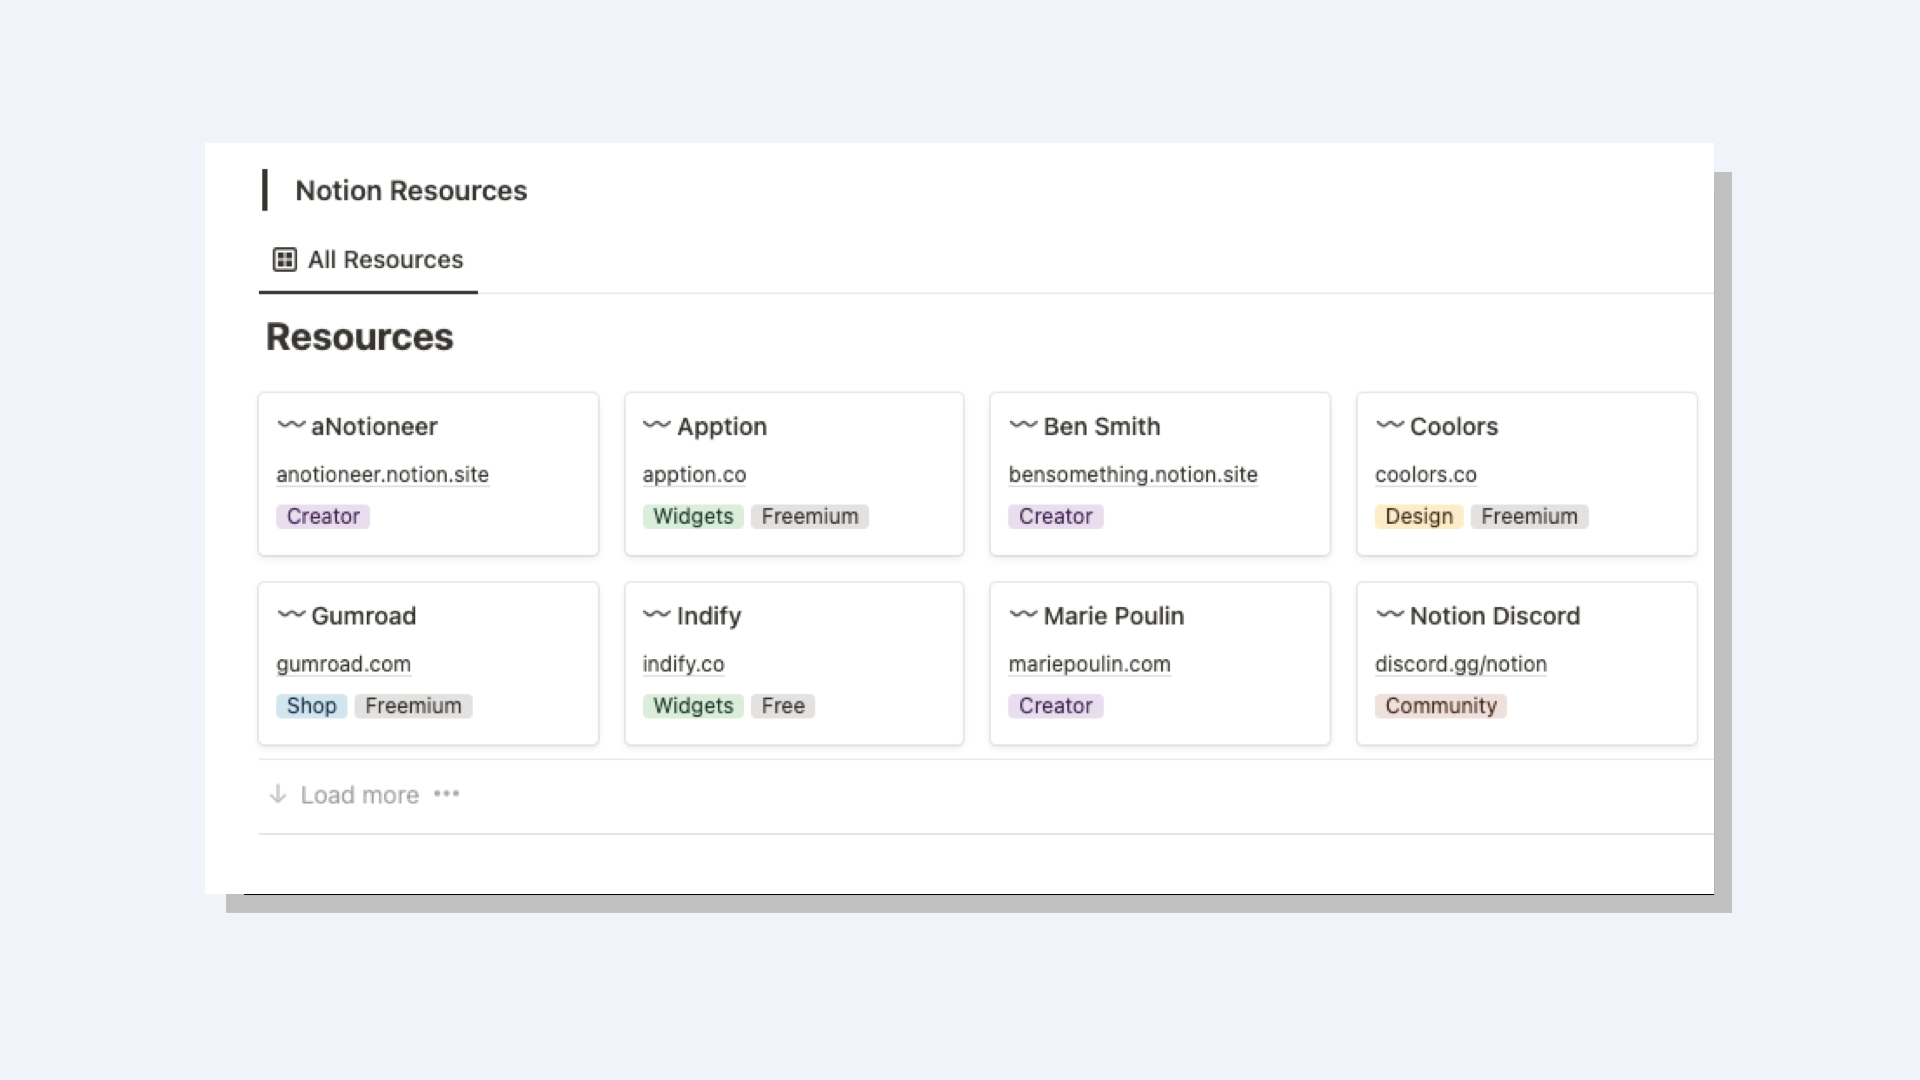Viewport: 1920px width, 1080px height.
Task: Click the Freemium tag on Apption card
Action: (810, 517)
